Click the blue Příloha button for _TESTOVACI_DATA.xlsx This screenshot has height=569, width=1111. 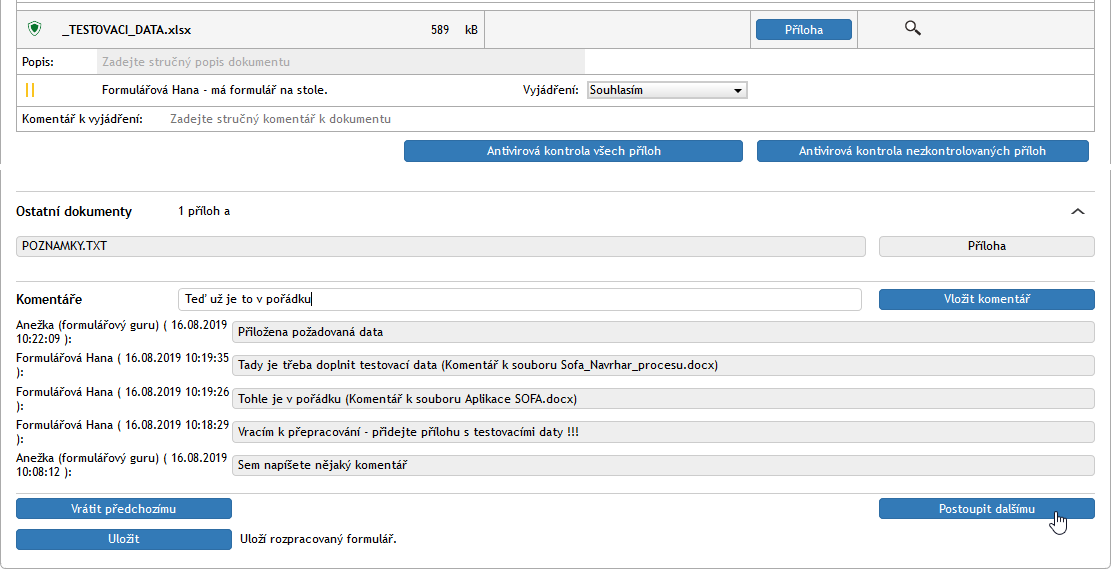(803, 30)
